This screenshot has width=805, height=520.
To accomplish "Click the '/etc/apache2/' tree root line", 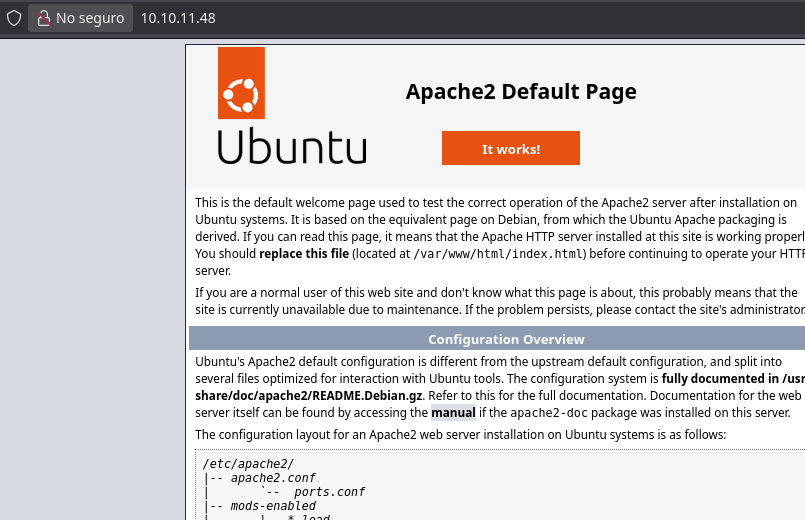I will click(x=248, y=464).
